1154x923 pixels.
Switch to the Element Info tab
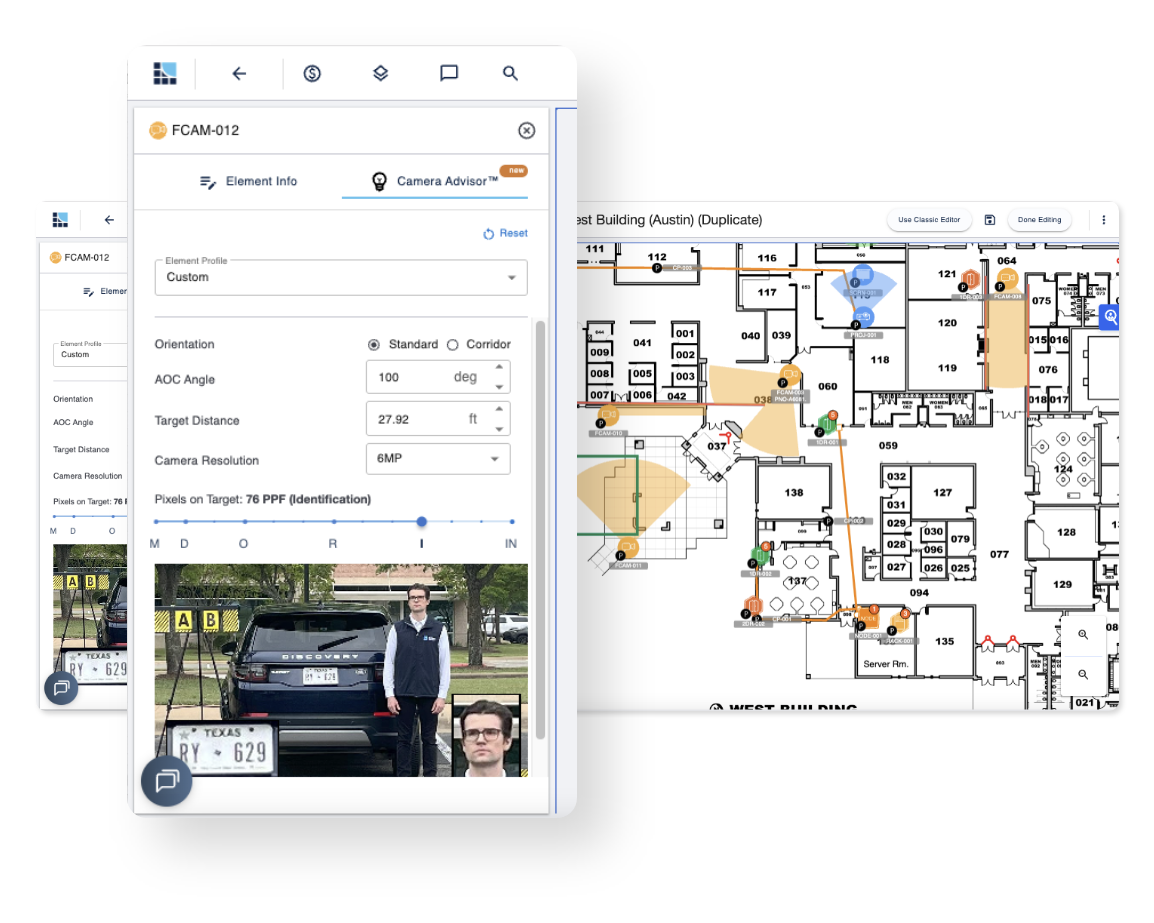251,181
